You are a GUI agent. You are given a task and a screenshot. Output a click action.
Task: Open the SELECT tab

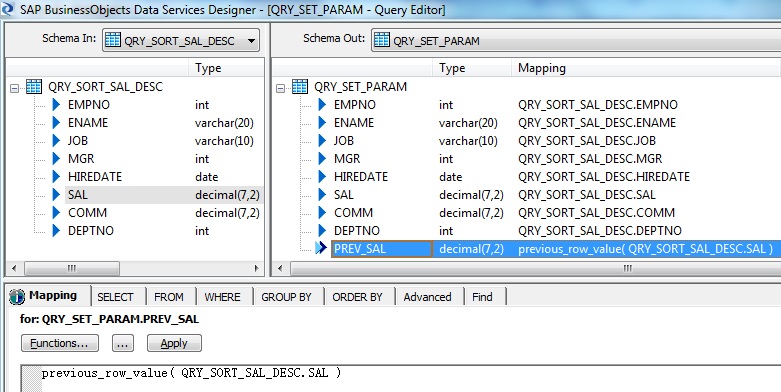[115, 297]
